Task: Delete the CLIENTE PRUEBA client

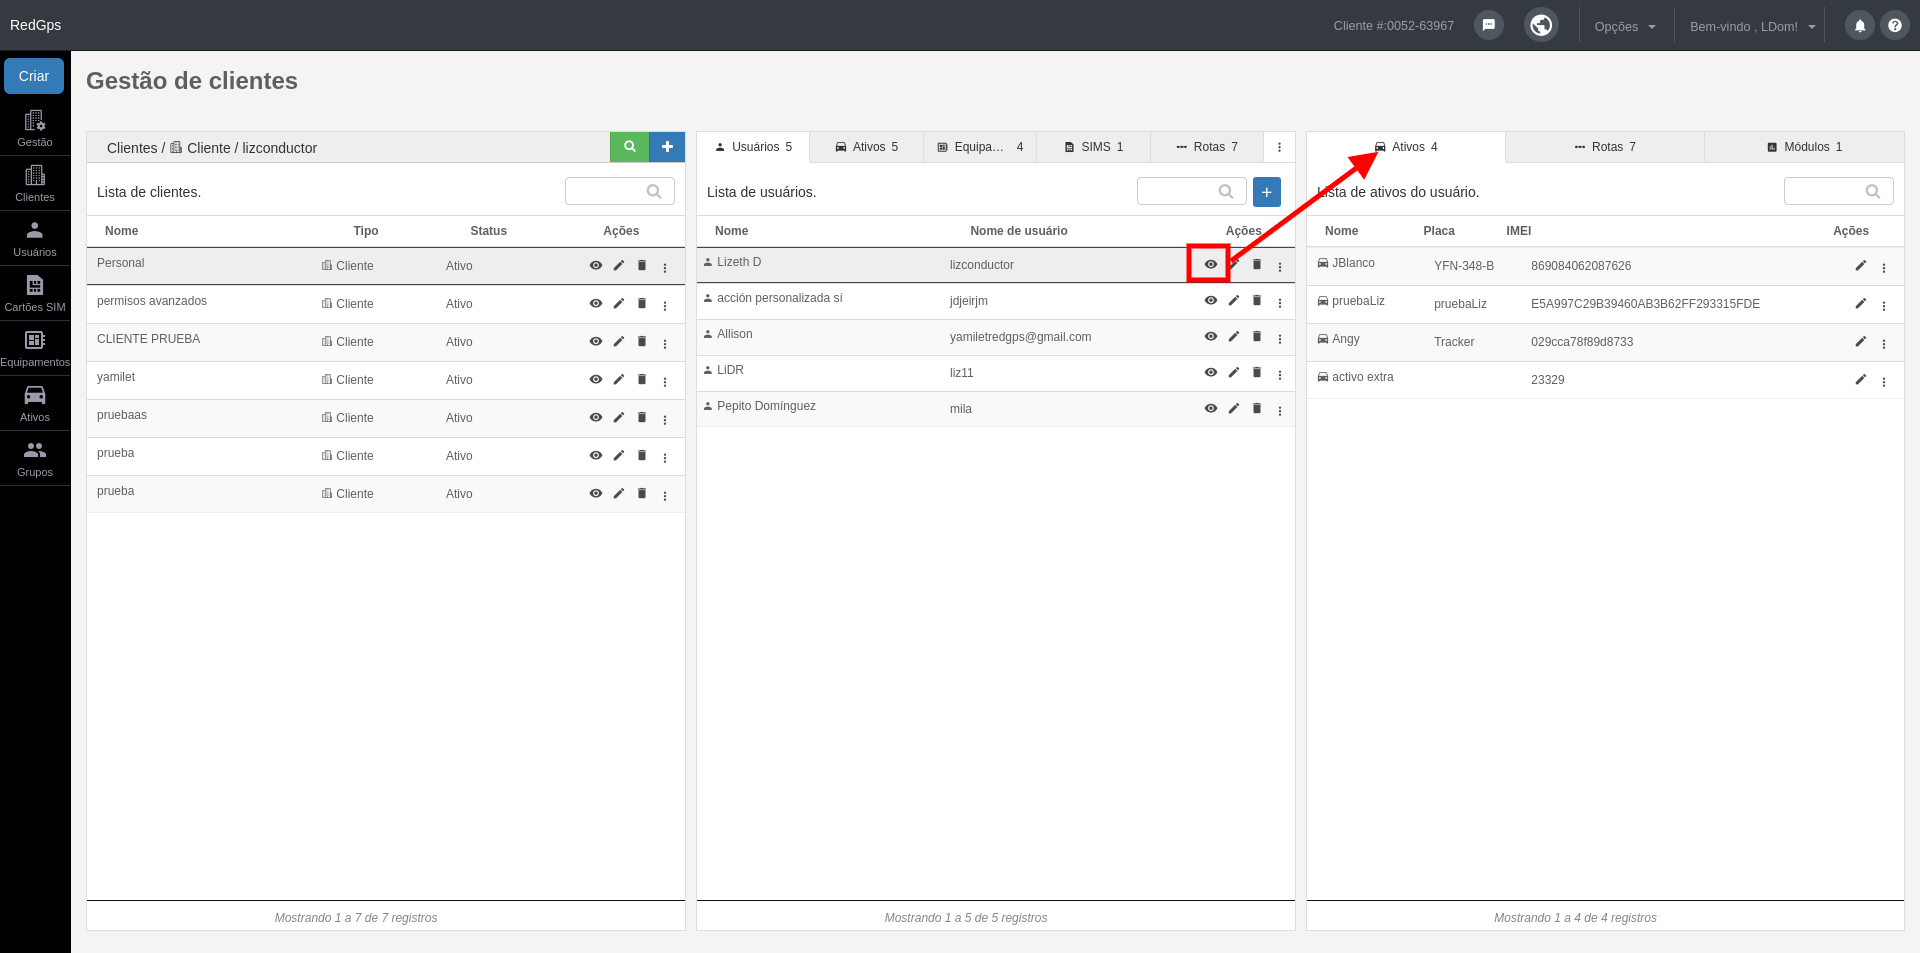Action: click(x=642, y=341)
